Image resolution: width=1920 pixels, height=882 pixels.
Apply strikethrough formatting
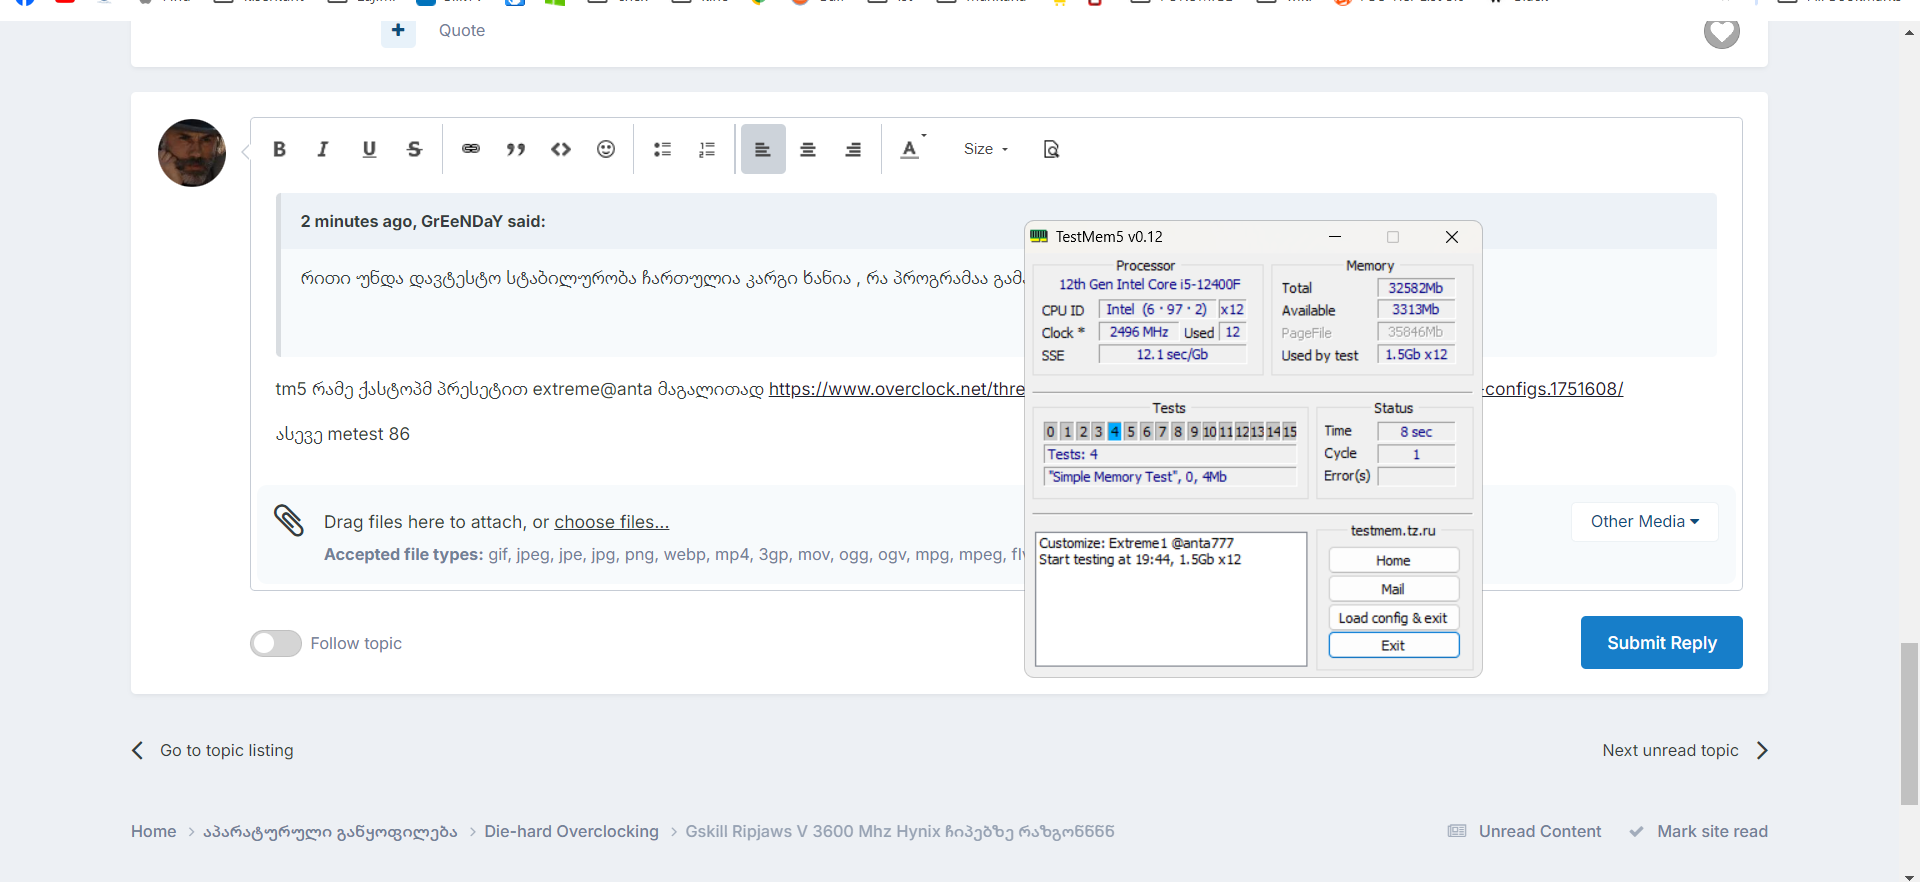click(414, 149)
